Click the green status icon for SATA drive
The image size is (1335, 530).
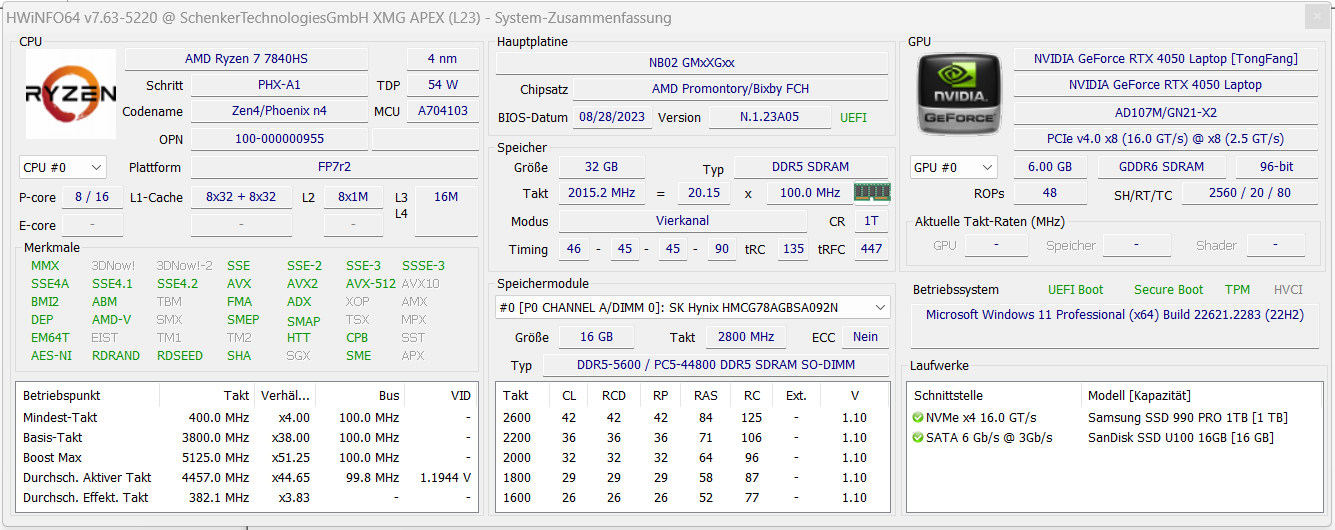pyautogui.click(x=918, y=438)
